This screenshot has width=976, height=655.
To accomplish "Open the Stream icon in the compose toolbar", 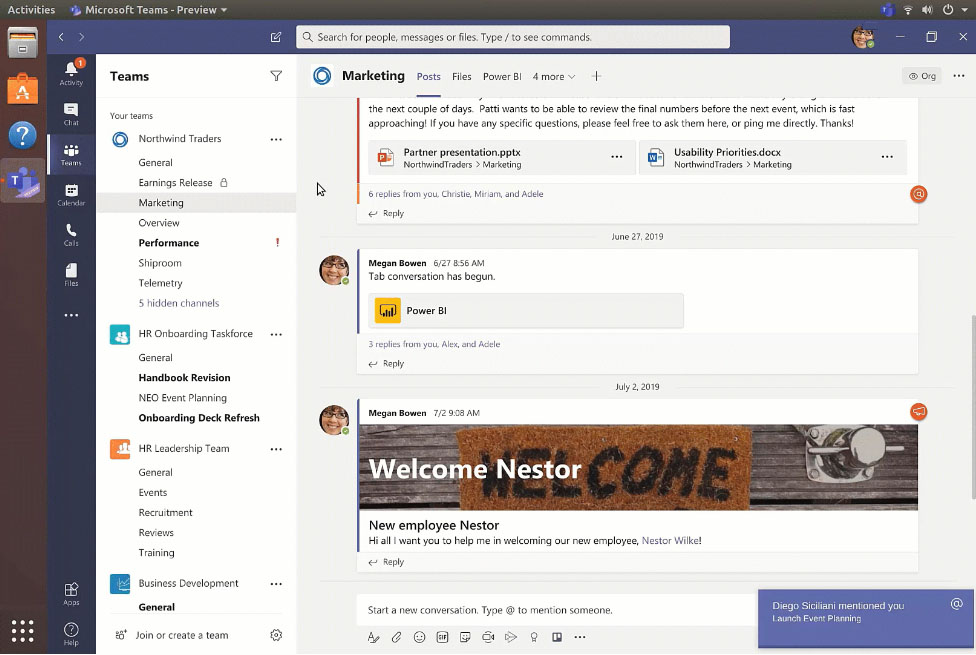I will point(511,637).
